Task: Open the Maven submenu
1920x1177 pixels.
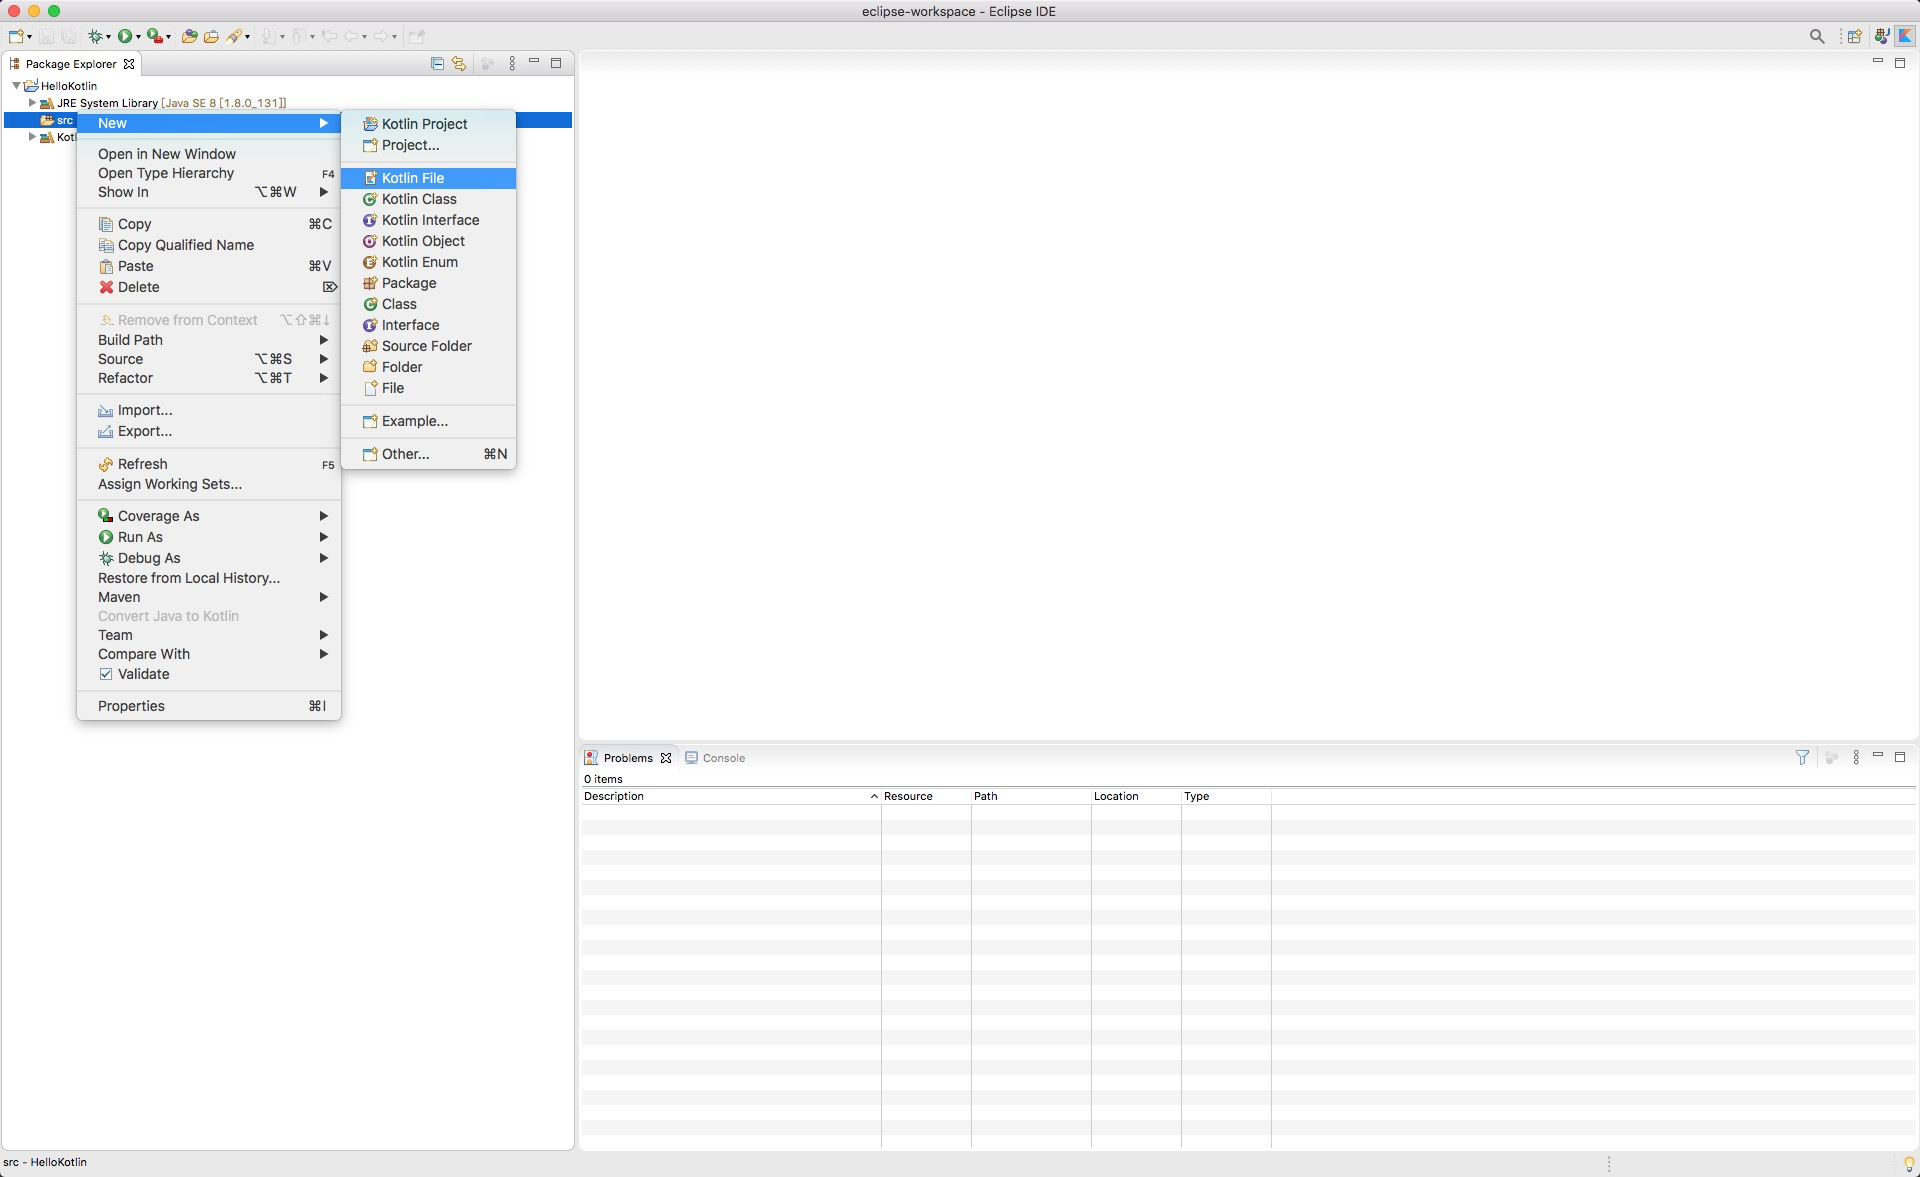Action: tap(209, 597)
